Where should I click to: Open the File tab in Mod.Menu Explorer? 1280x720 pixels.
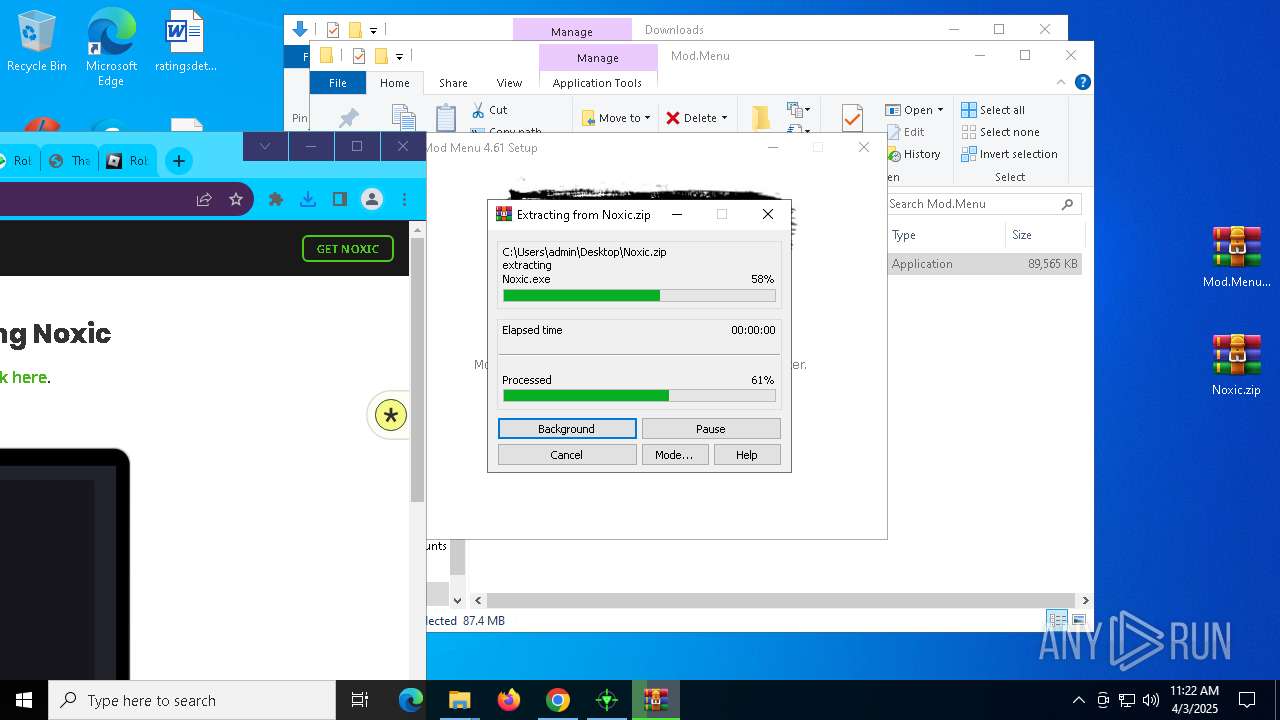pyautogui.click(x=338, y=83)
